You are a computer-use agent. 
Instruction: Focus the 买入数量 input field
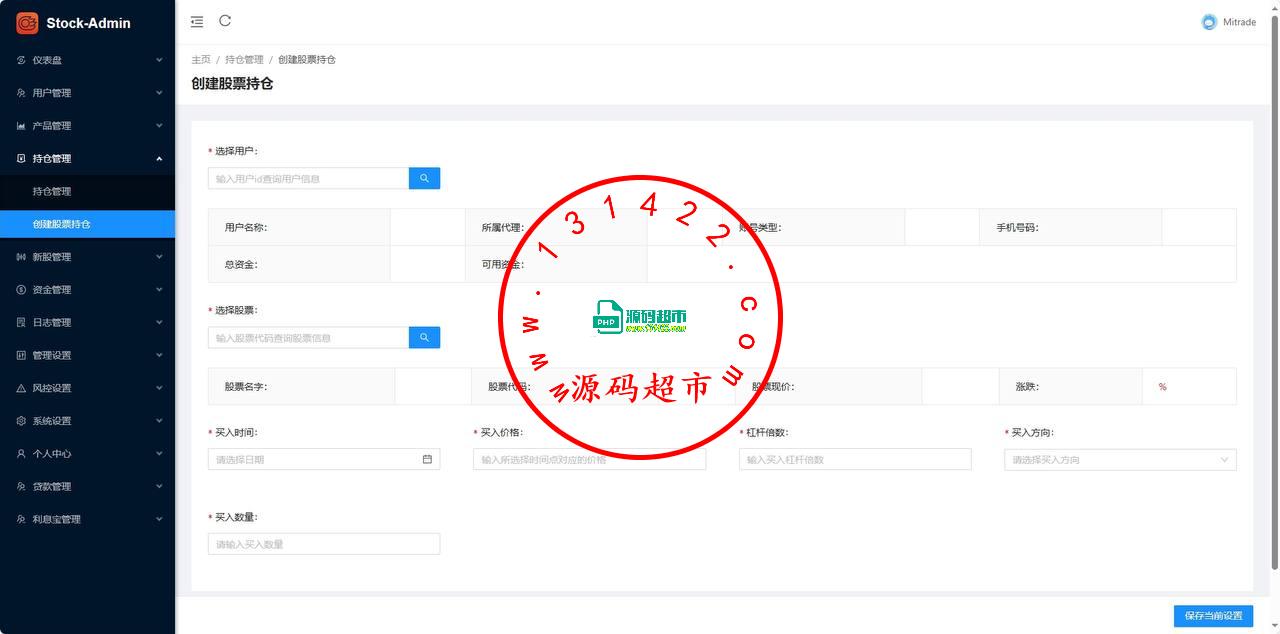pyautogui.click(x=324, y=544)
